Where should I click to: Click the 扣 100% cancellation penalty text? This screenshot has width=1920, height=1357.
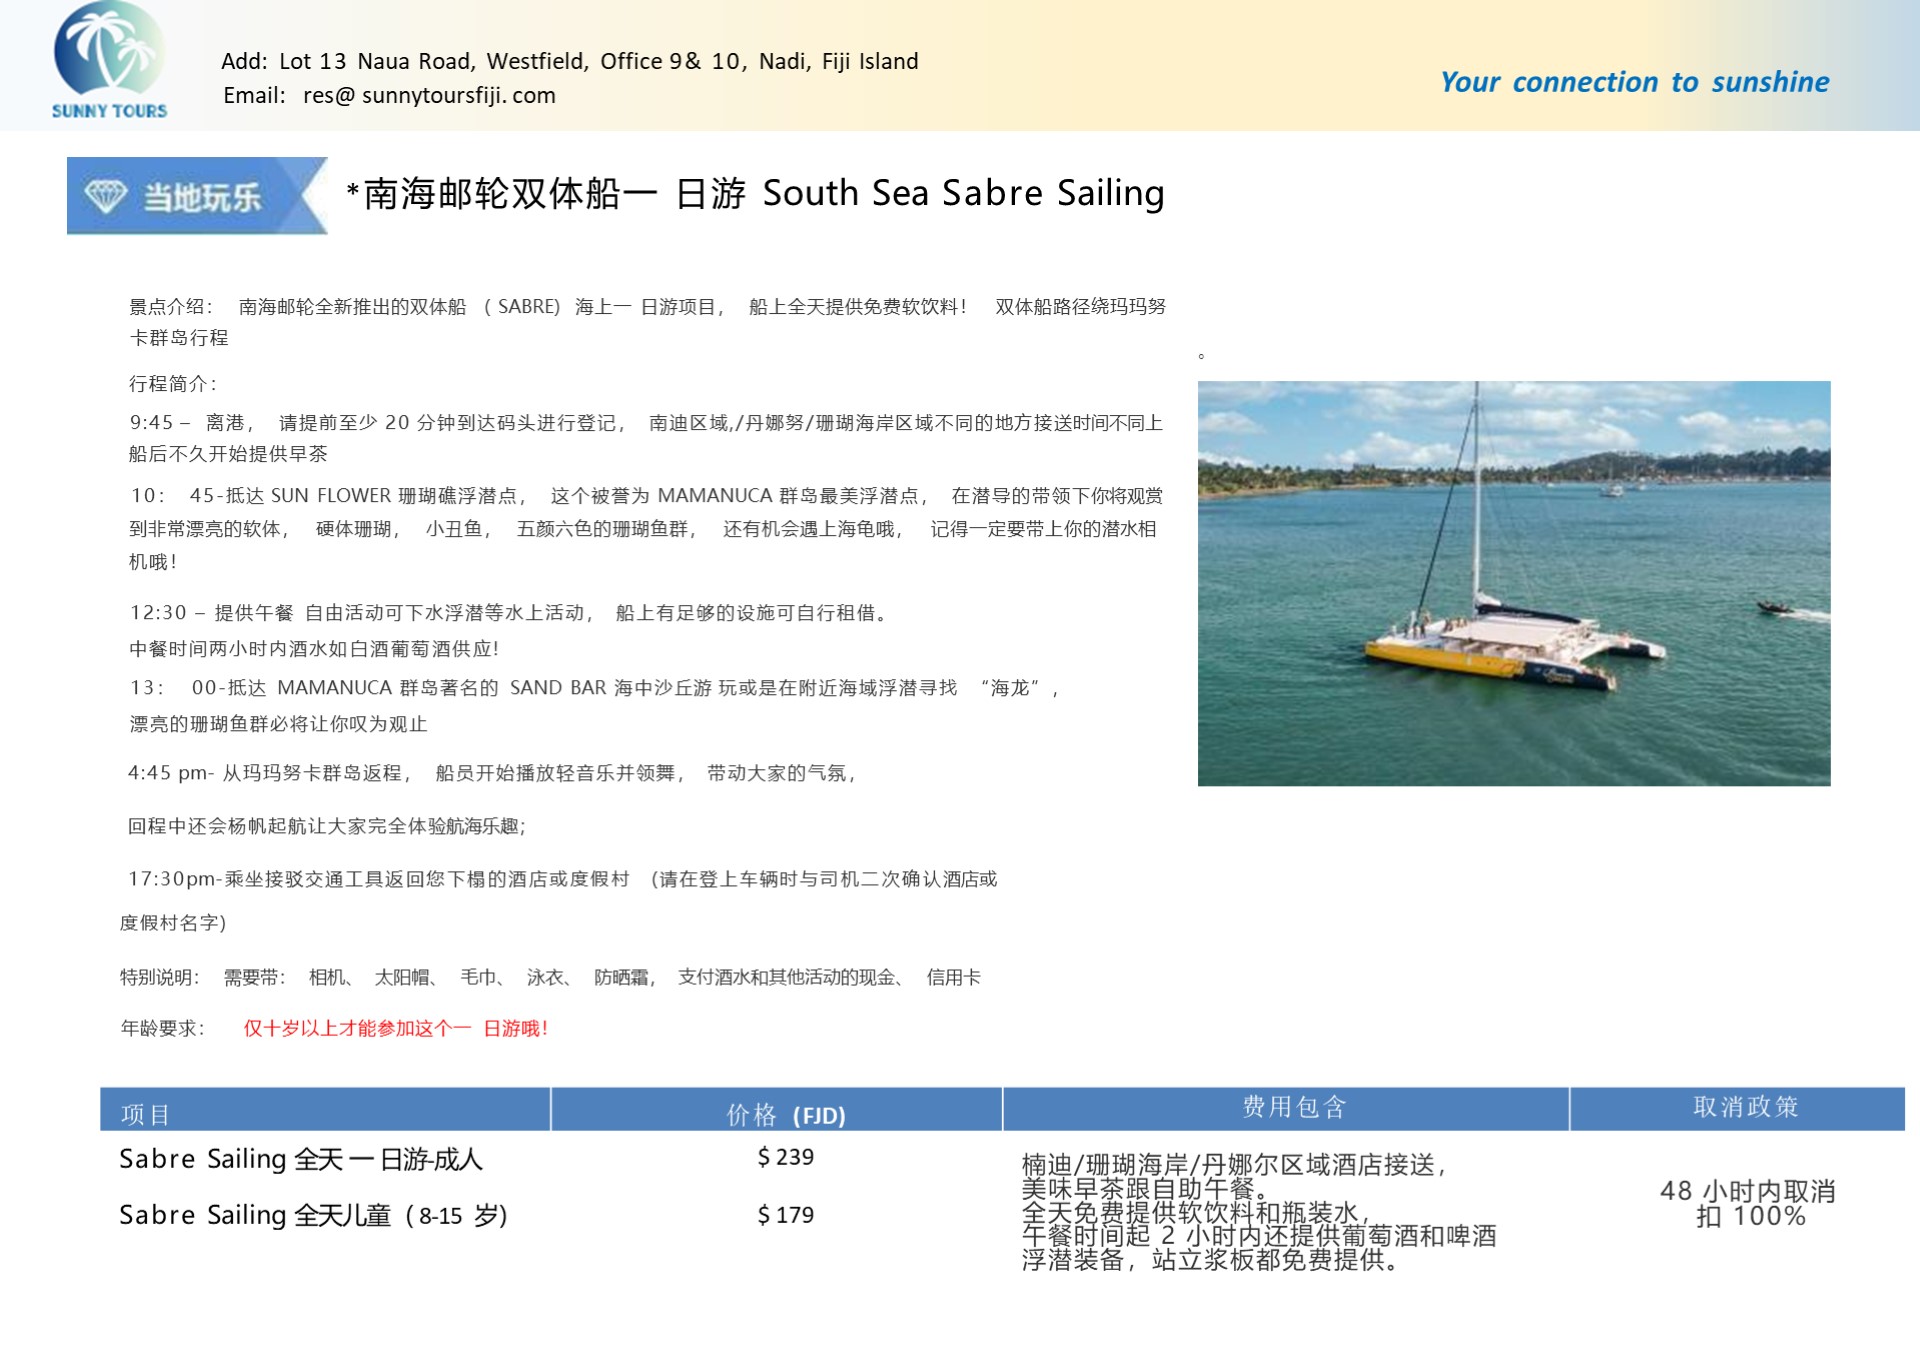coord(1751,1216)
